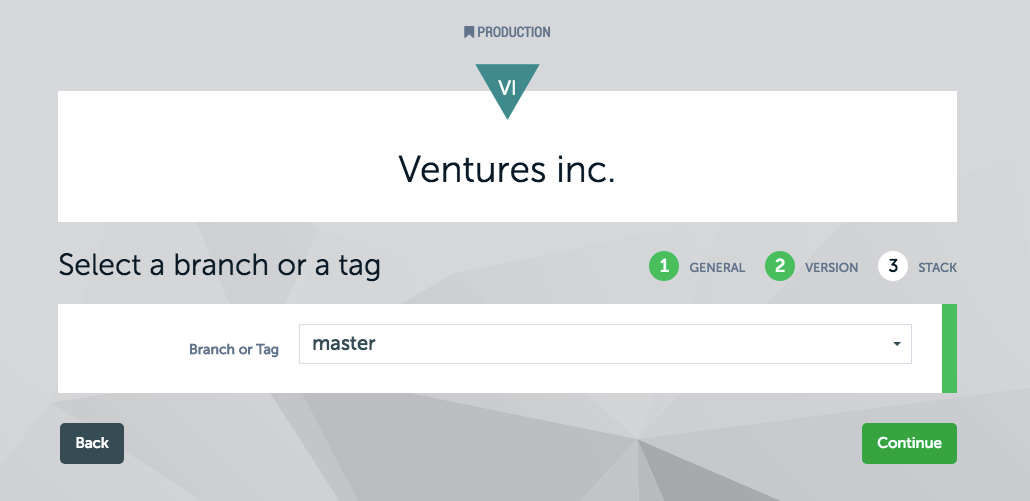Click the selected 'master' value text
The height and width of the screenshot is (501, 1030).
click(x=344, y=344)
